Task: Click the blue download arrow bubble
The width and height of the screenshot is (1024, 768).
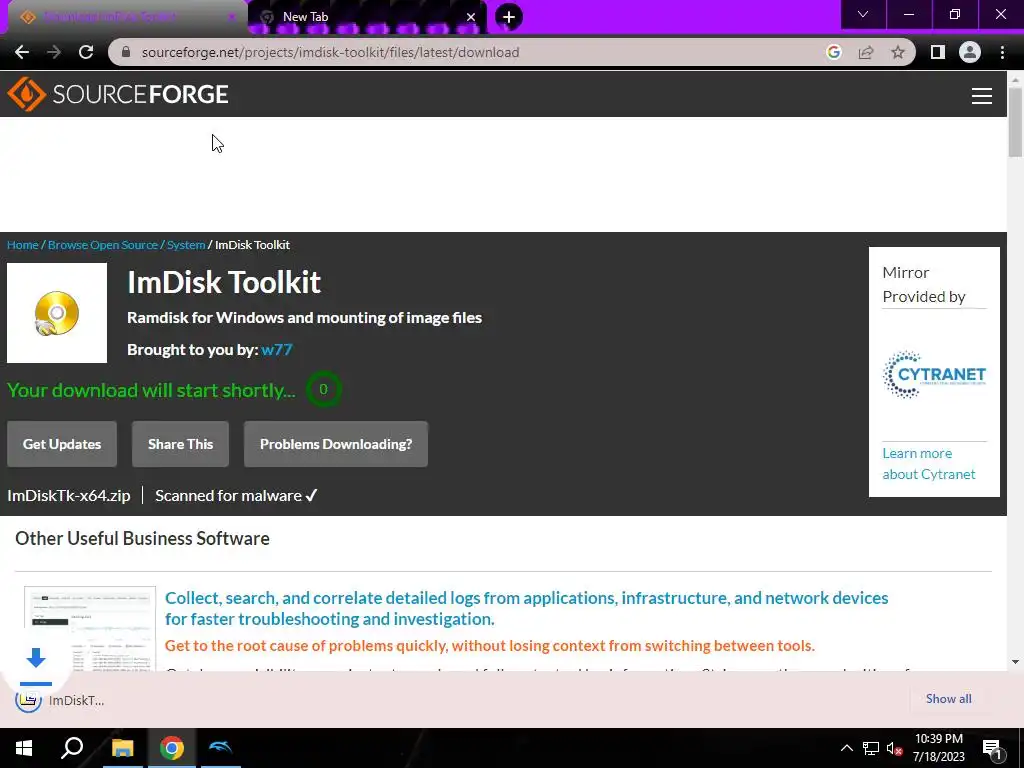Action: [x=36, y=658]
